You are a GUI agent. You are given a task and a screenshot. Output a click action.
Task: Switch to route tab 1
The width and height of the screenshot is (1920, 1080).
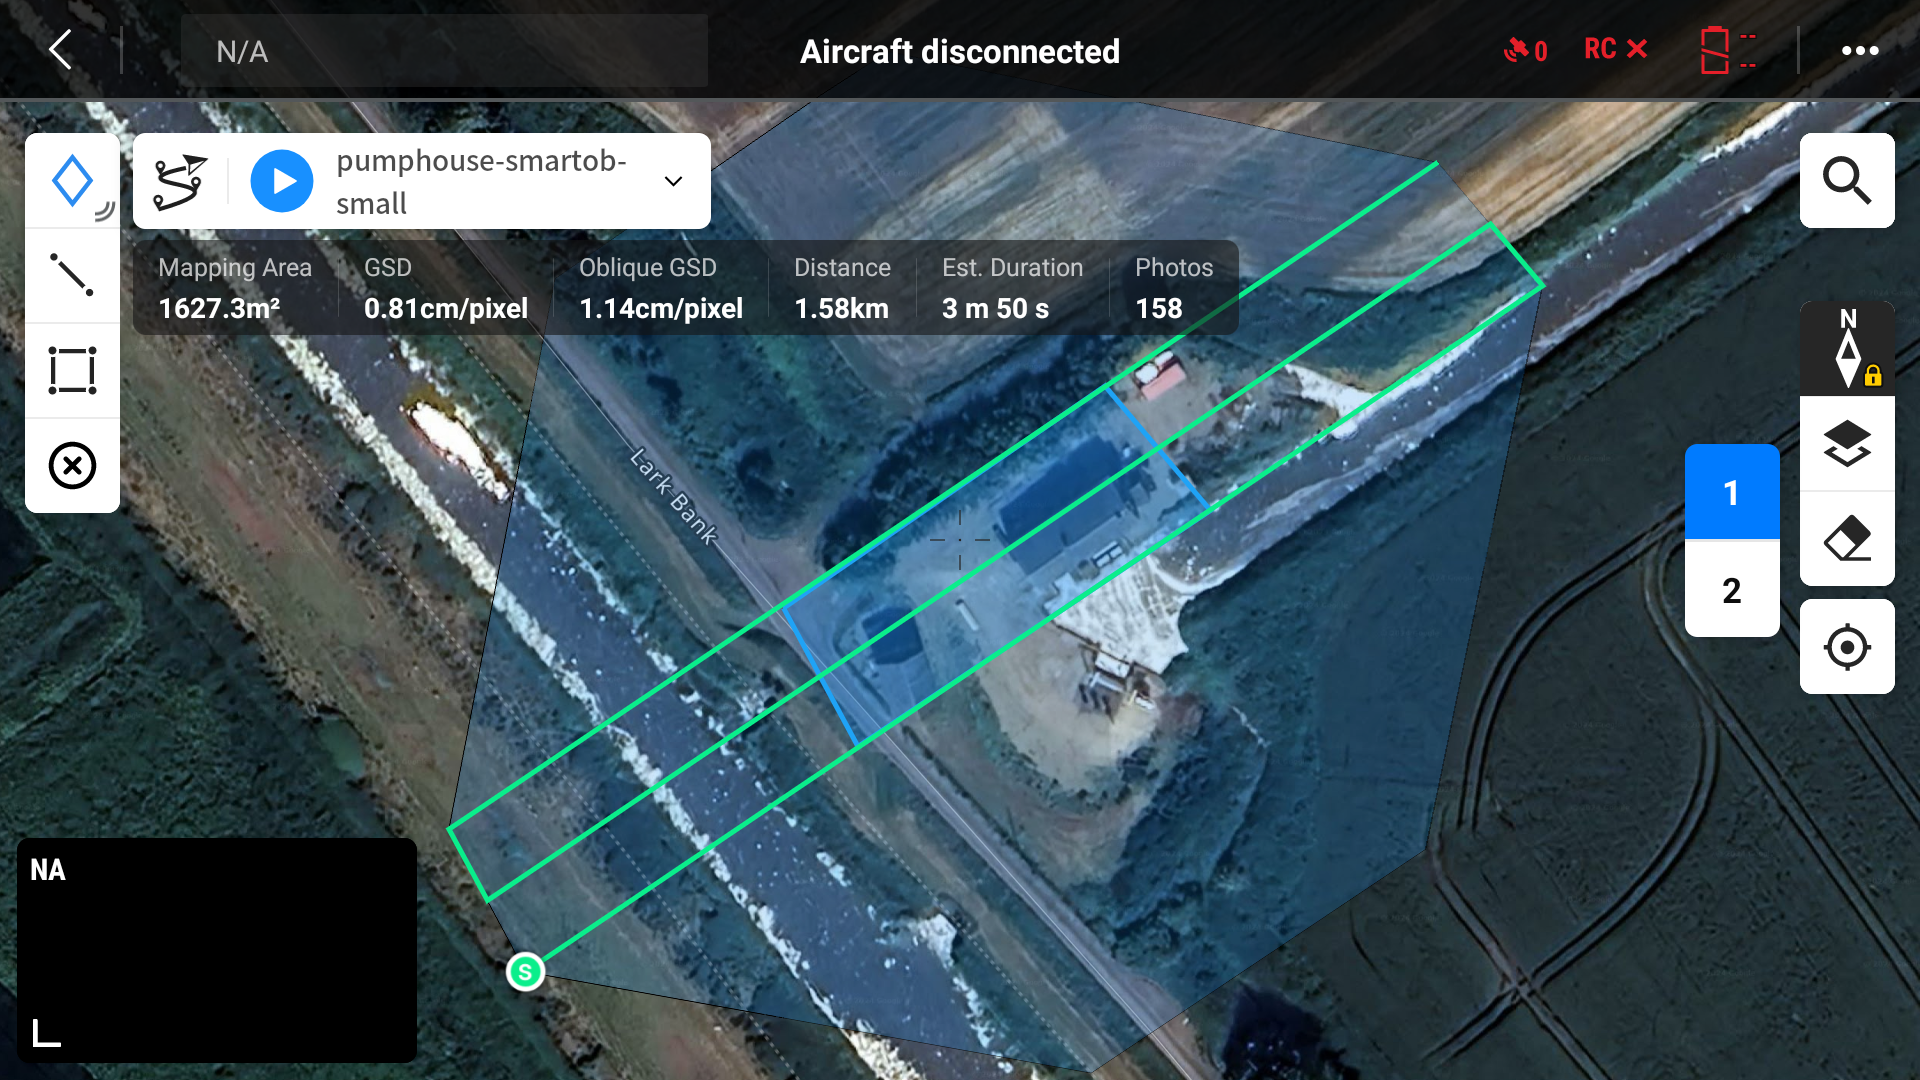tap(1731, 492)
